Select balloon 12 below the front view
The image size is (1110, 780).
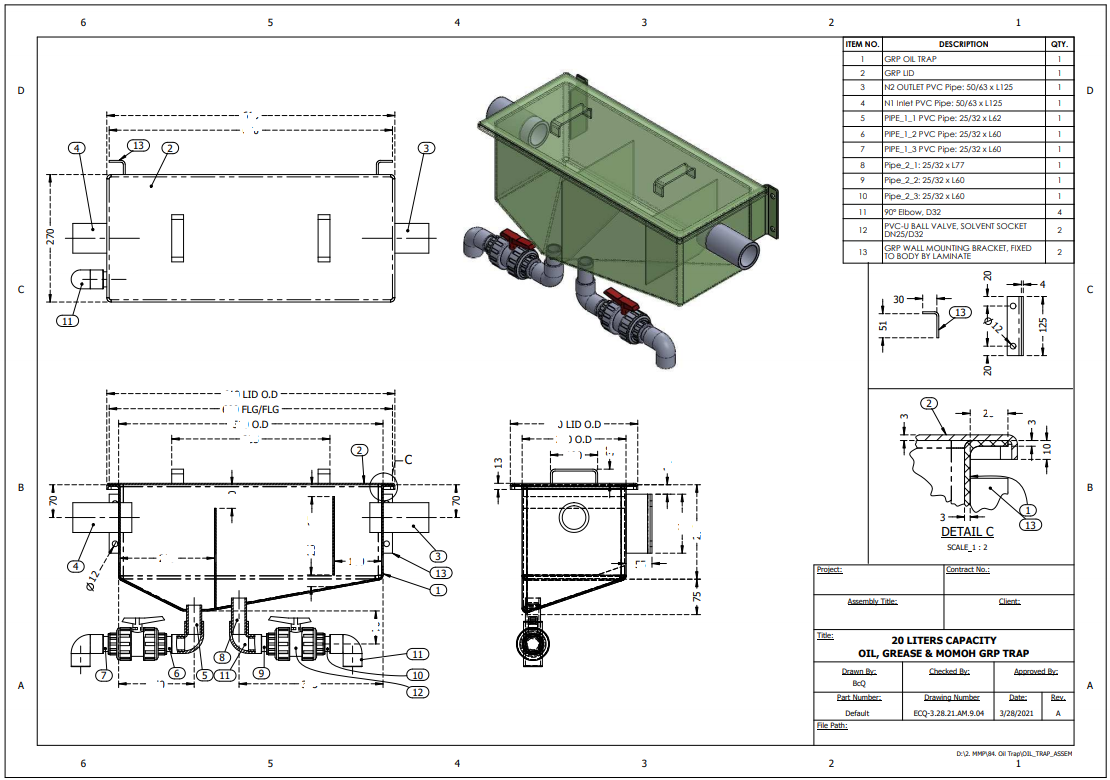tap(420, 692)
